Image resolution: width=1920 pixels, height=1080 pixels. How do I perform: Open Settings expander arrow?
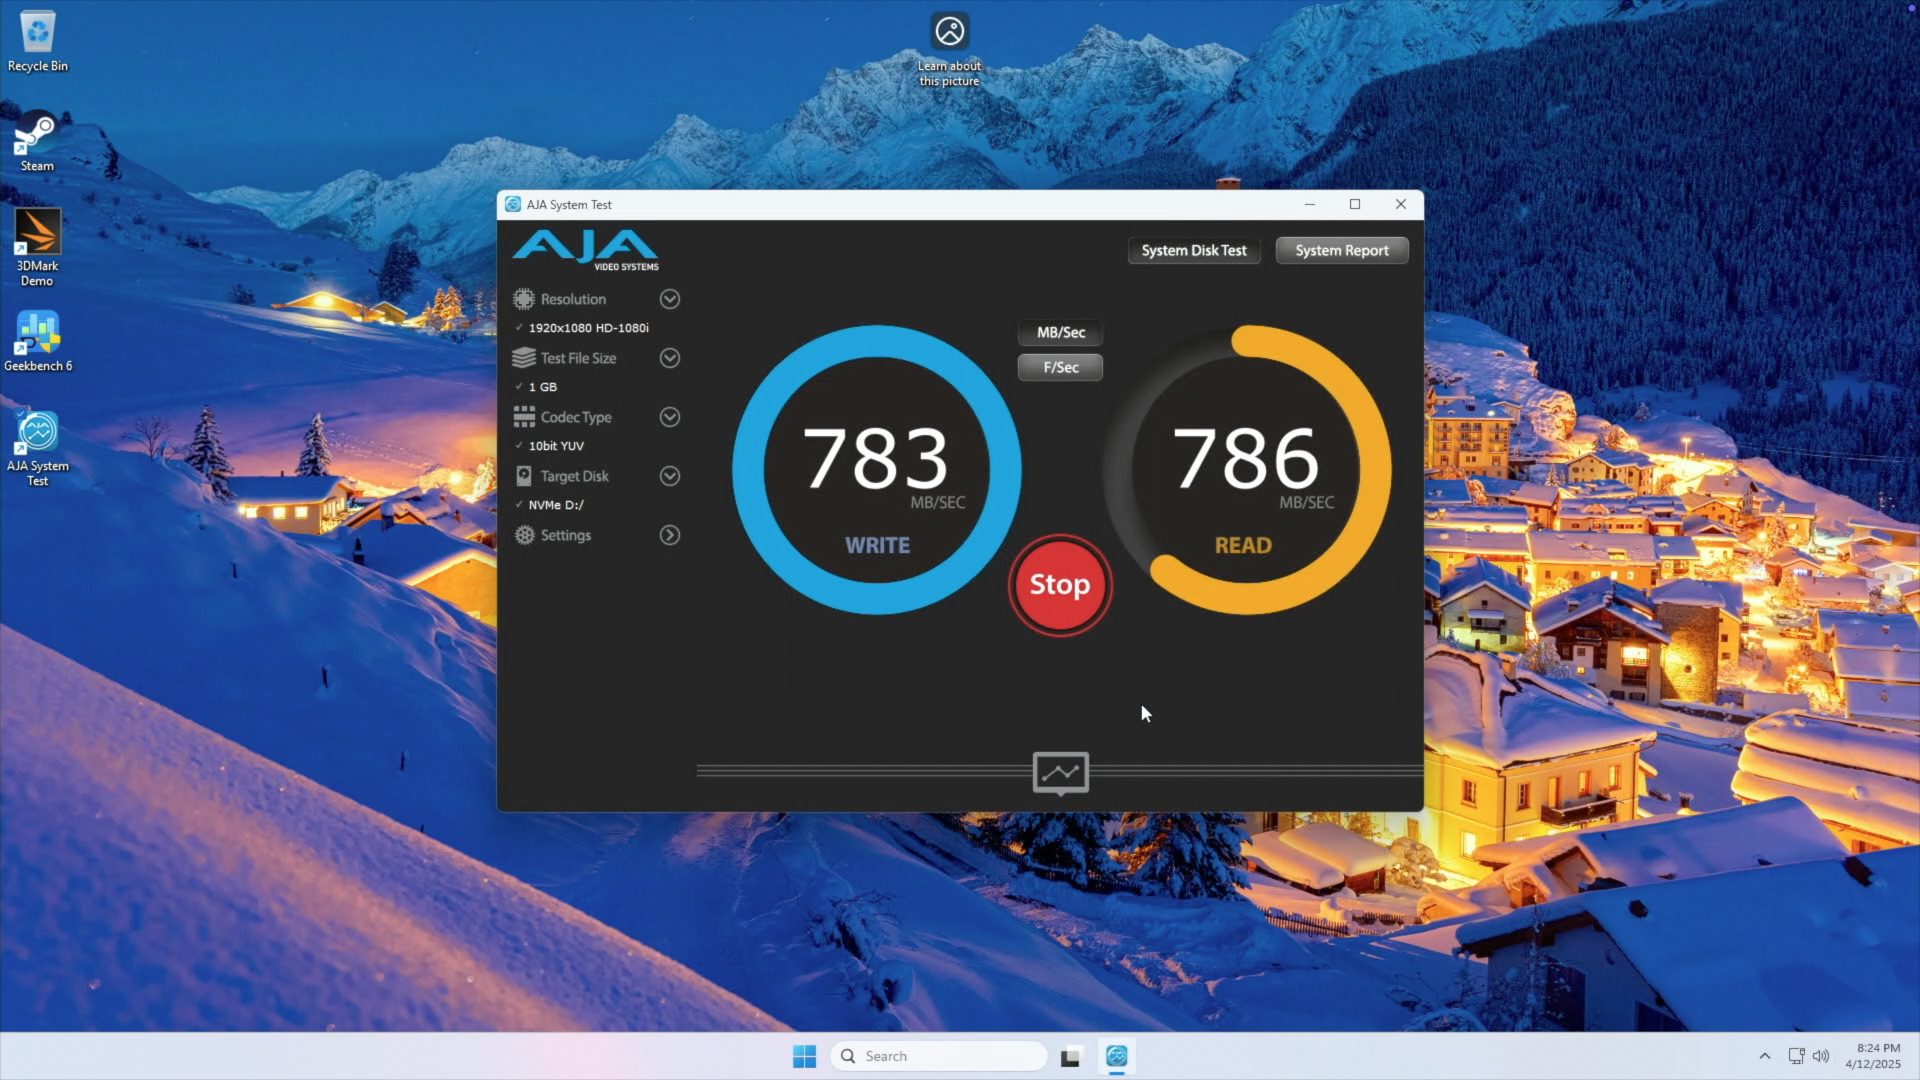click(x=670, y=535)
